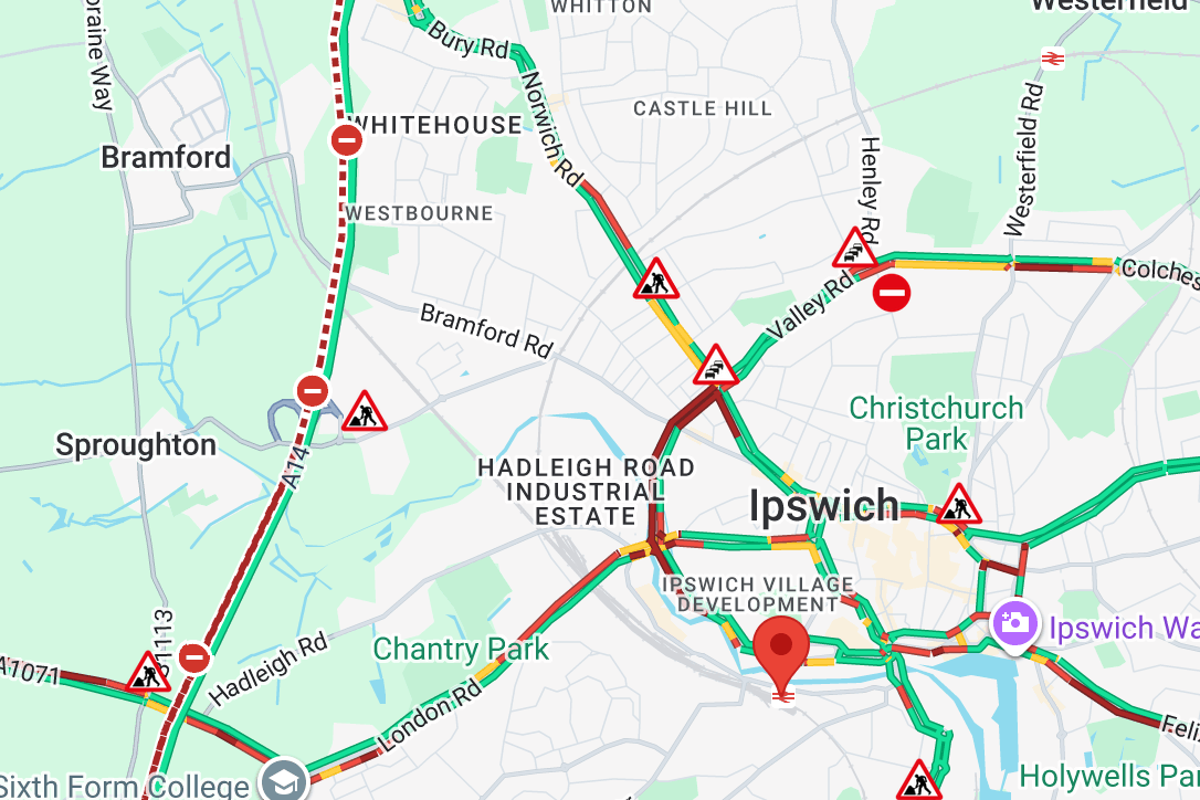Open roadworks icon on the A1071
The height and width of the screenshot is (800, 1200).
pos(149,673)
